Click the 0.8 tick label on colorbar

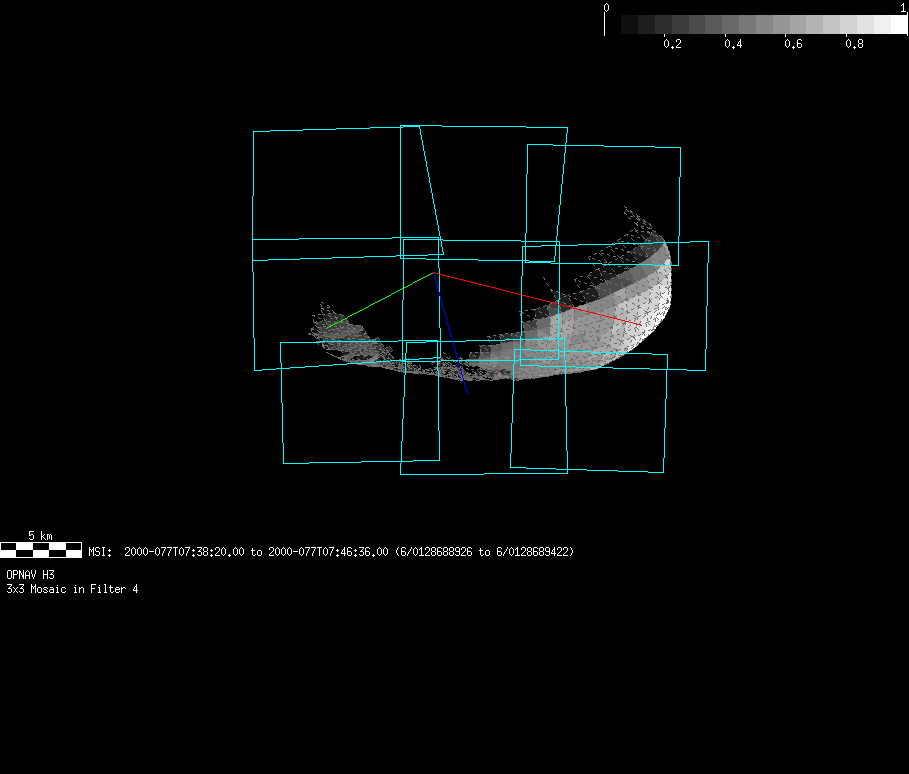854,44
